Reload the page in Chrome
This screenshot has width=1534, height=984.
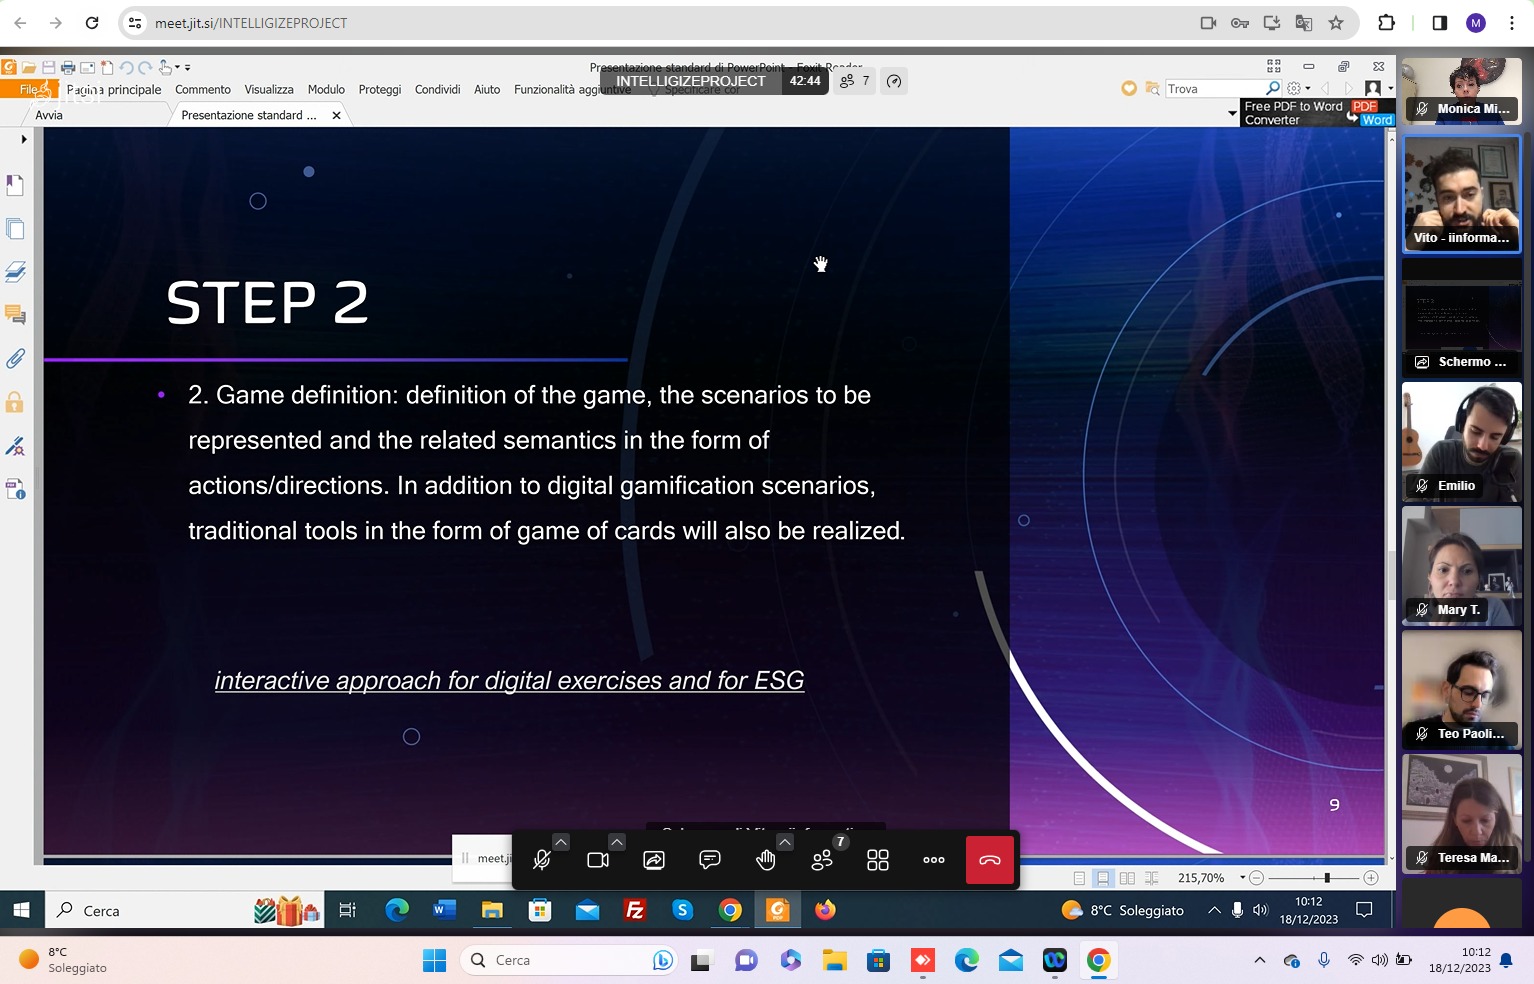coord(92,23)
